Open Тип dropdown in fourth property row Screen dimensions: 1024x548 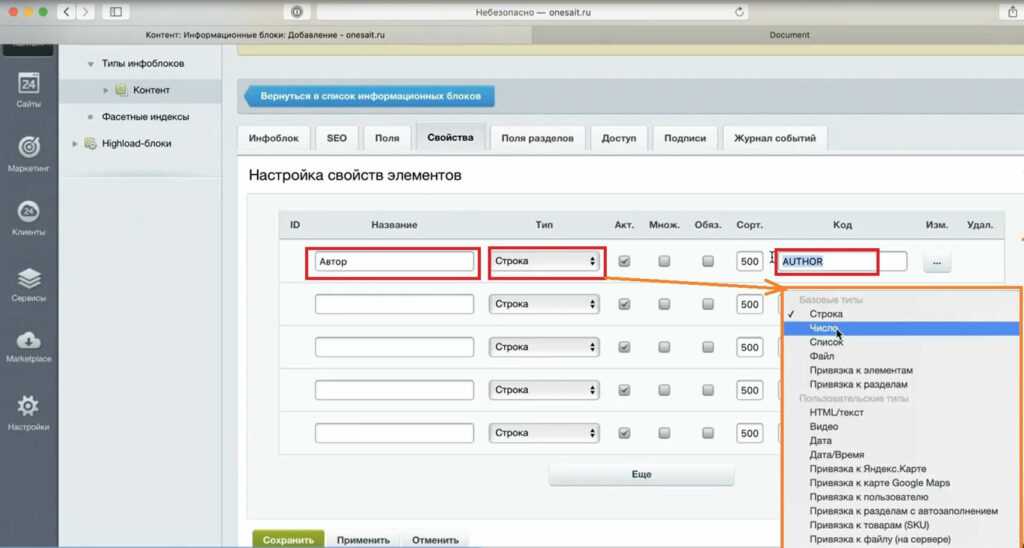pos(544,390)
